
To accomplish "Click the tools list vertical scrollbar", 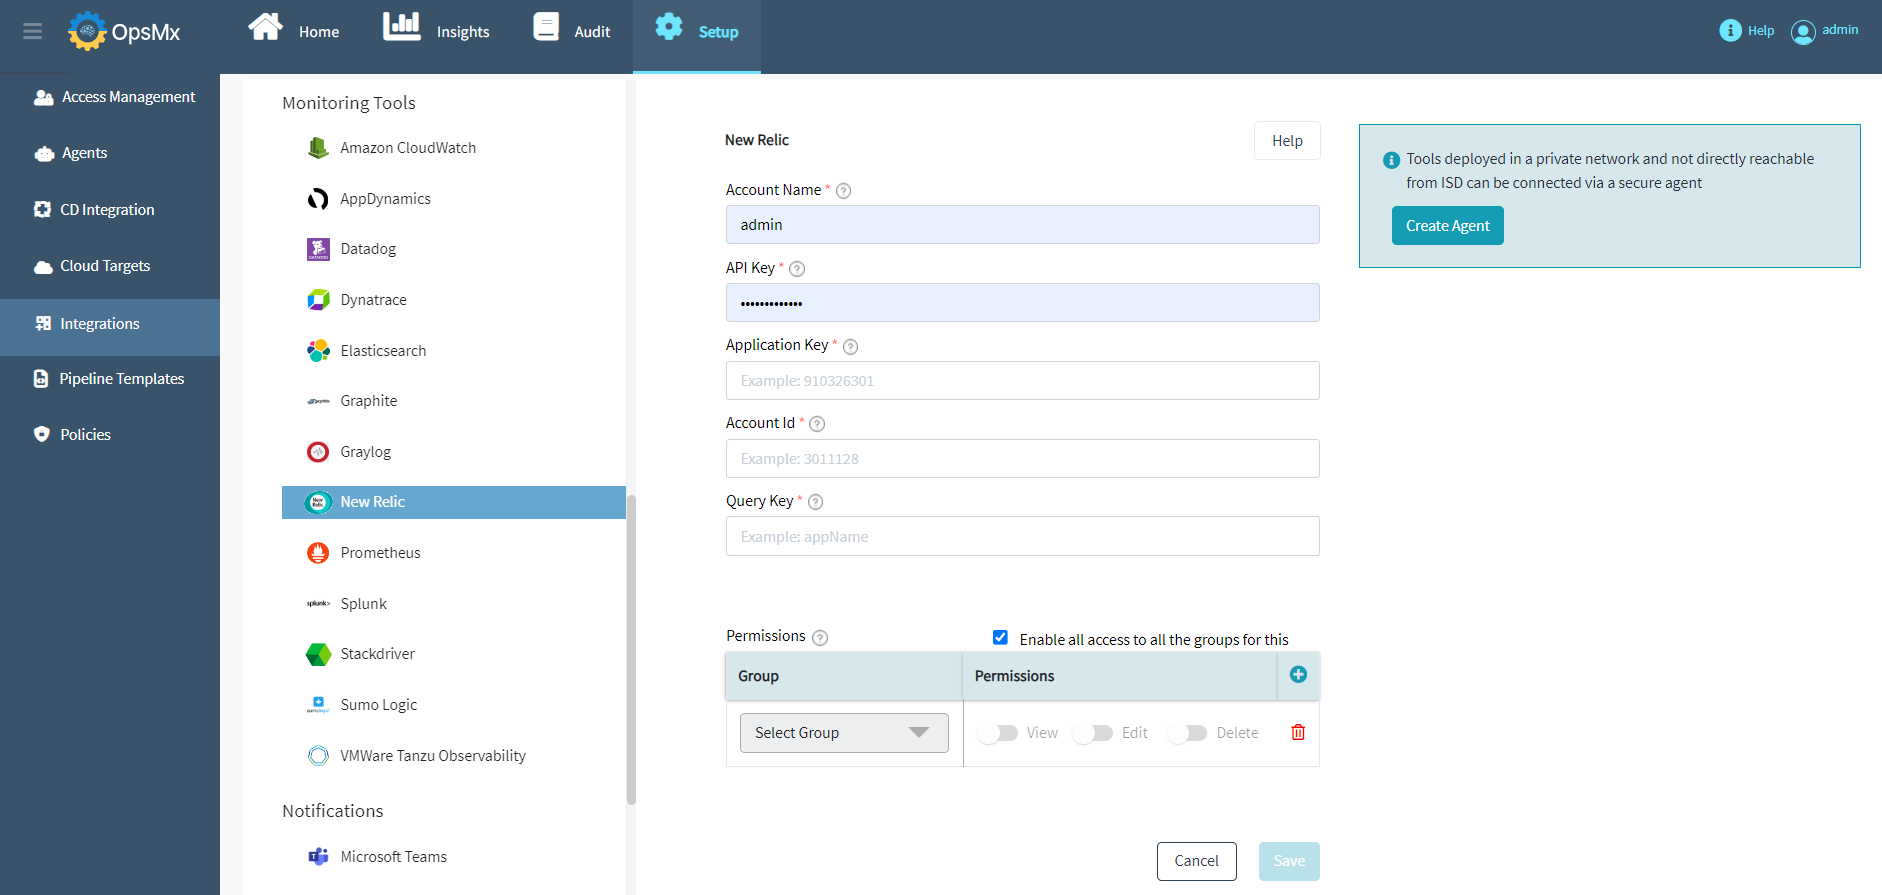I will (x=631, y=649).
